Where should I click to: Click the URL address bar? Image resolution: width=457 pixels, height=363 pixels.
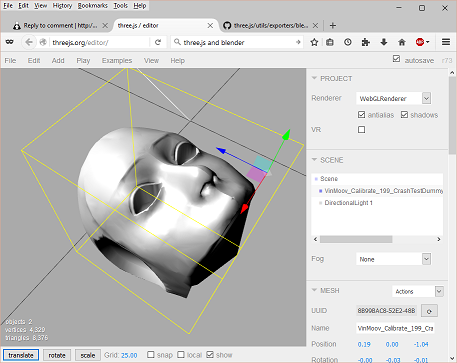pyautogui.click(x=100, y=42)
